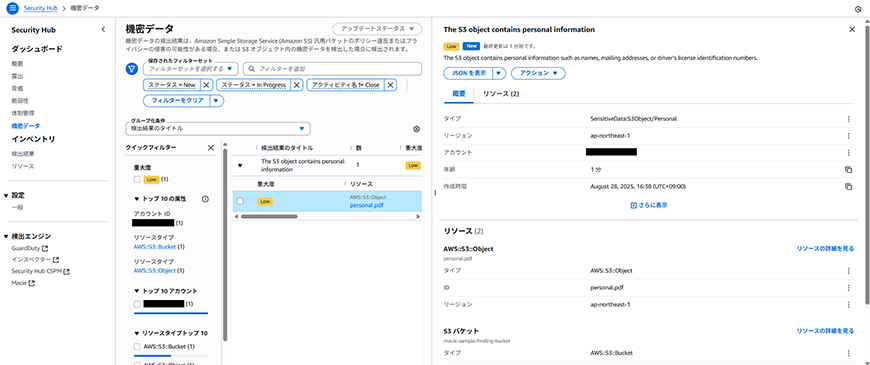Collapse the 設定 sidebar section

click(6, 195)
